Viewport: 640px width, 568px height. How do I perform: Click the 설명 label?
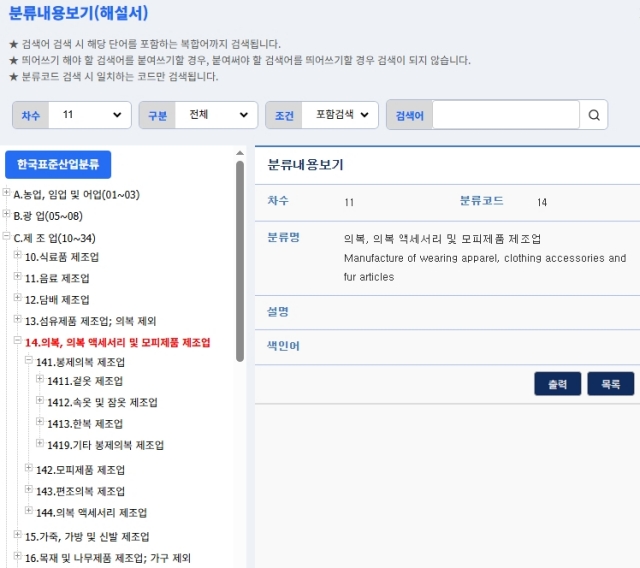(278, 312)
